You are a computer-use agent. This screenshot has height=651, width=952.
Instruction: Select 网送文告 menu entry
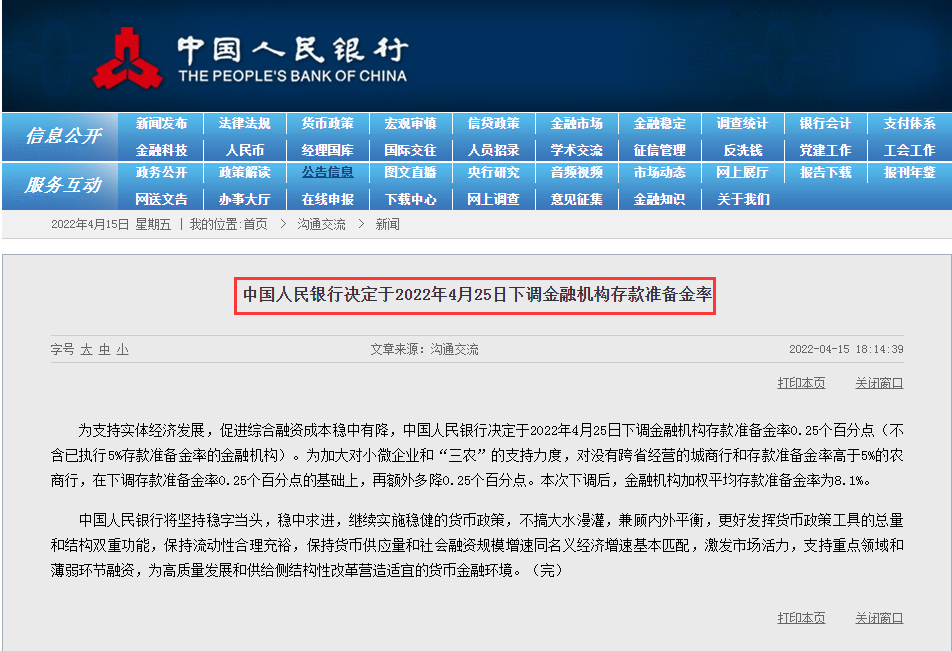click(x=162, y=199)
